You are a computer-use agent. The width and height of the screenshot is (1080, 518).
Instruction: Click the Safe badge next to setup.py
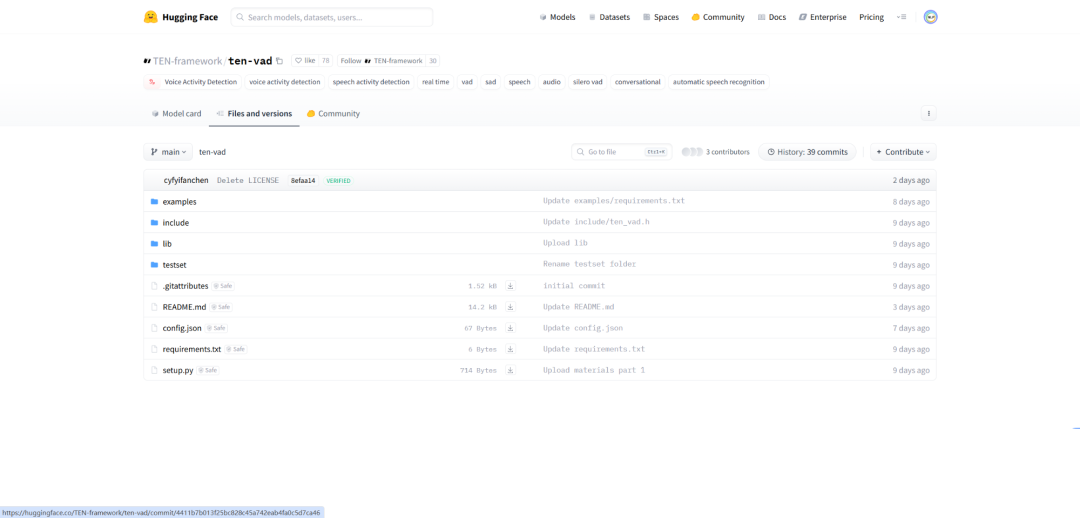click(208, 370)
